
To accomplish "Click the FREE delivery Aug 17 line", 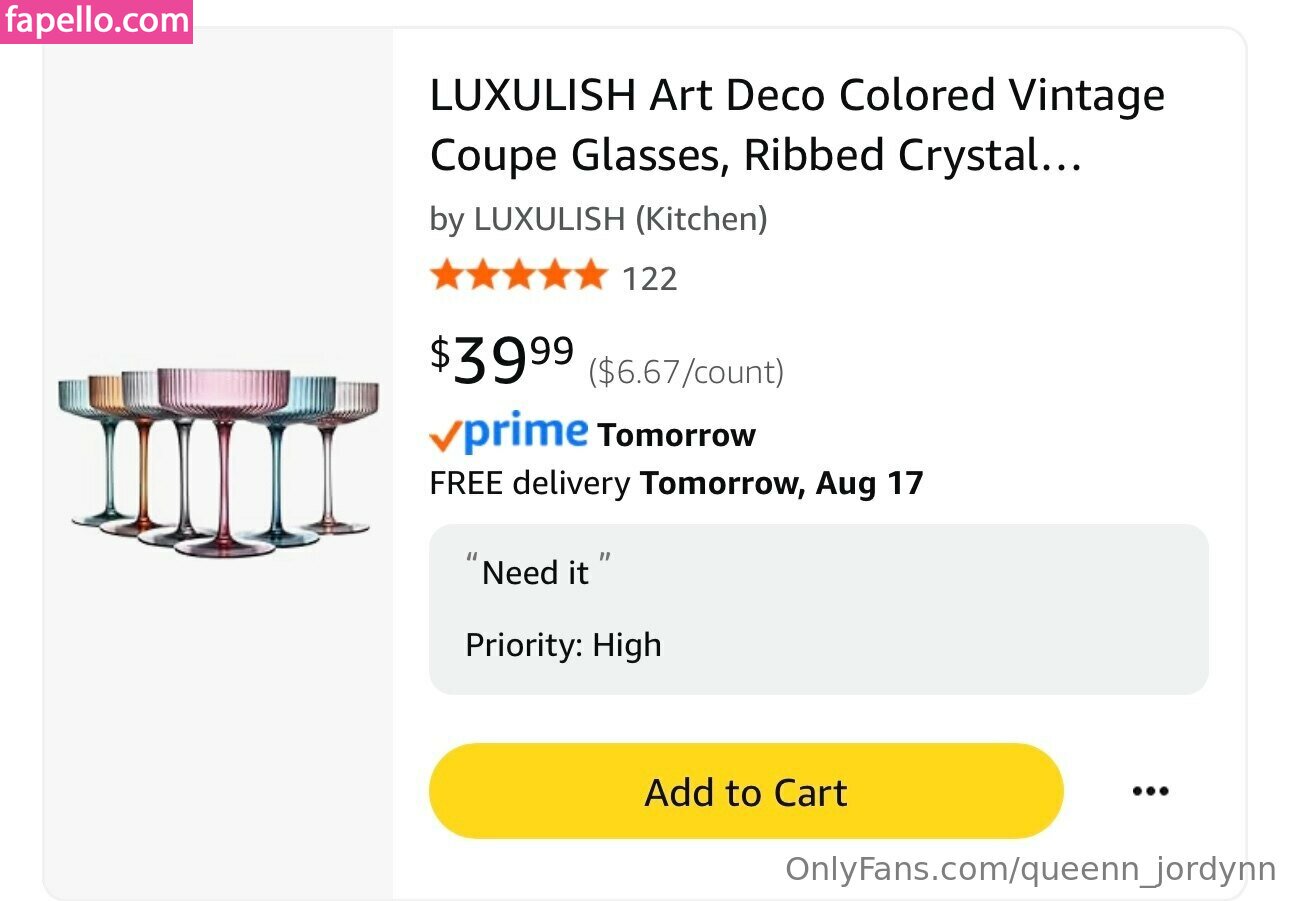I will [x=676, y=484].
